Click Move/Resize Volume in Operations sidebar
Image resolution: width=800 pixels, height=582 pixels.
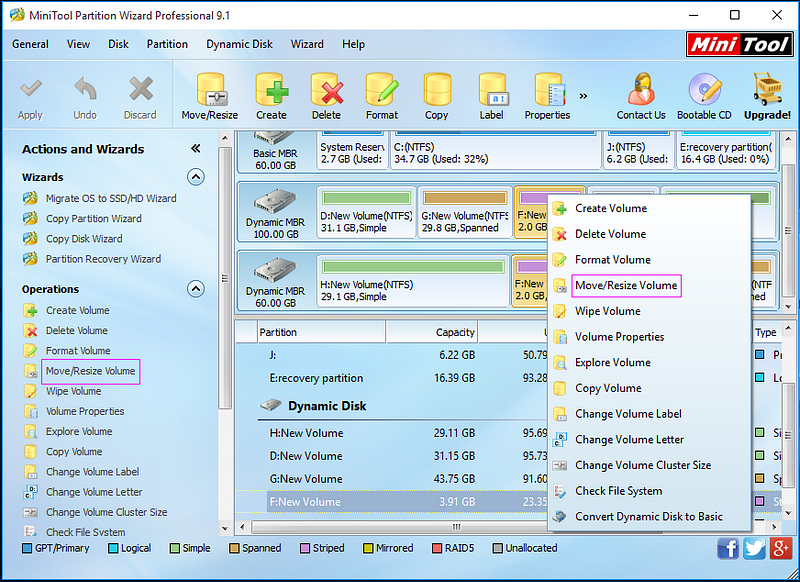(x=90, y=371)
